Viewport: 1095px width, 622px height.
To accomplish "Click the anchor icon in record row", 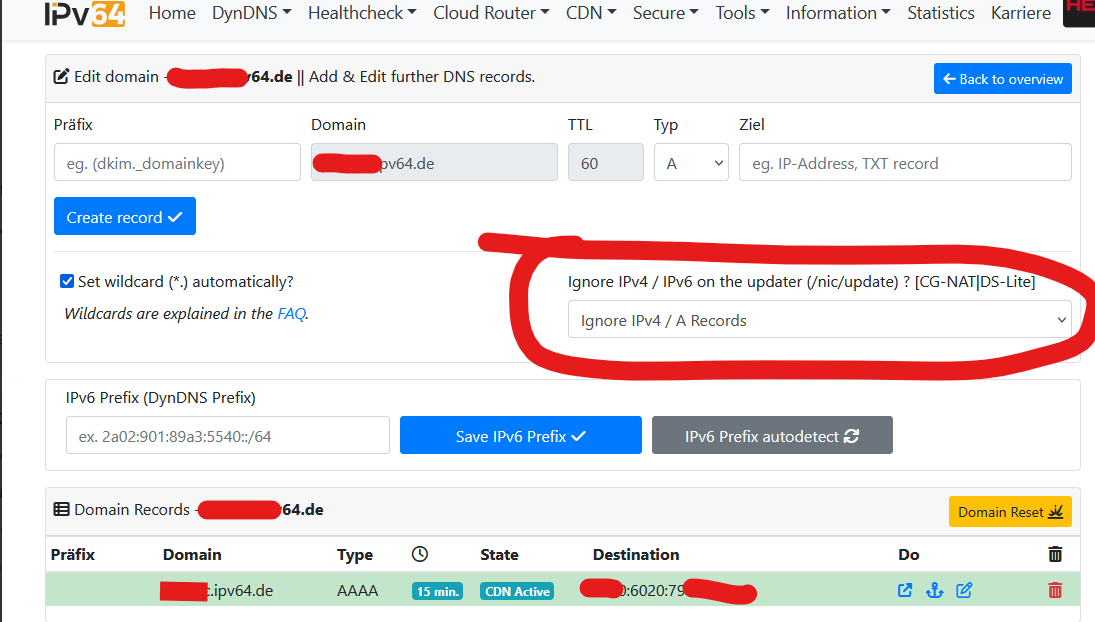I will pos(935,590).
